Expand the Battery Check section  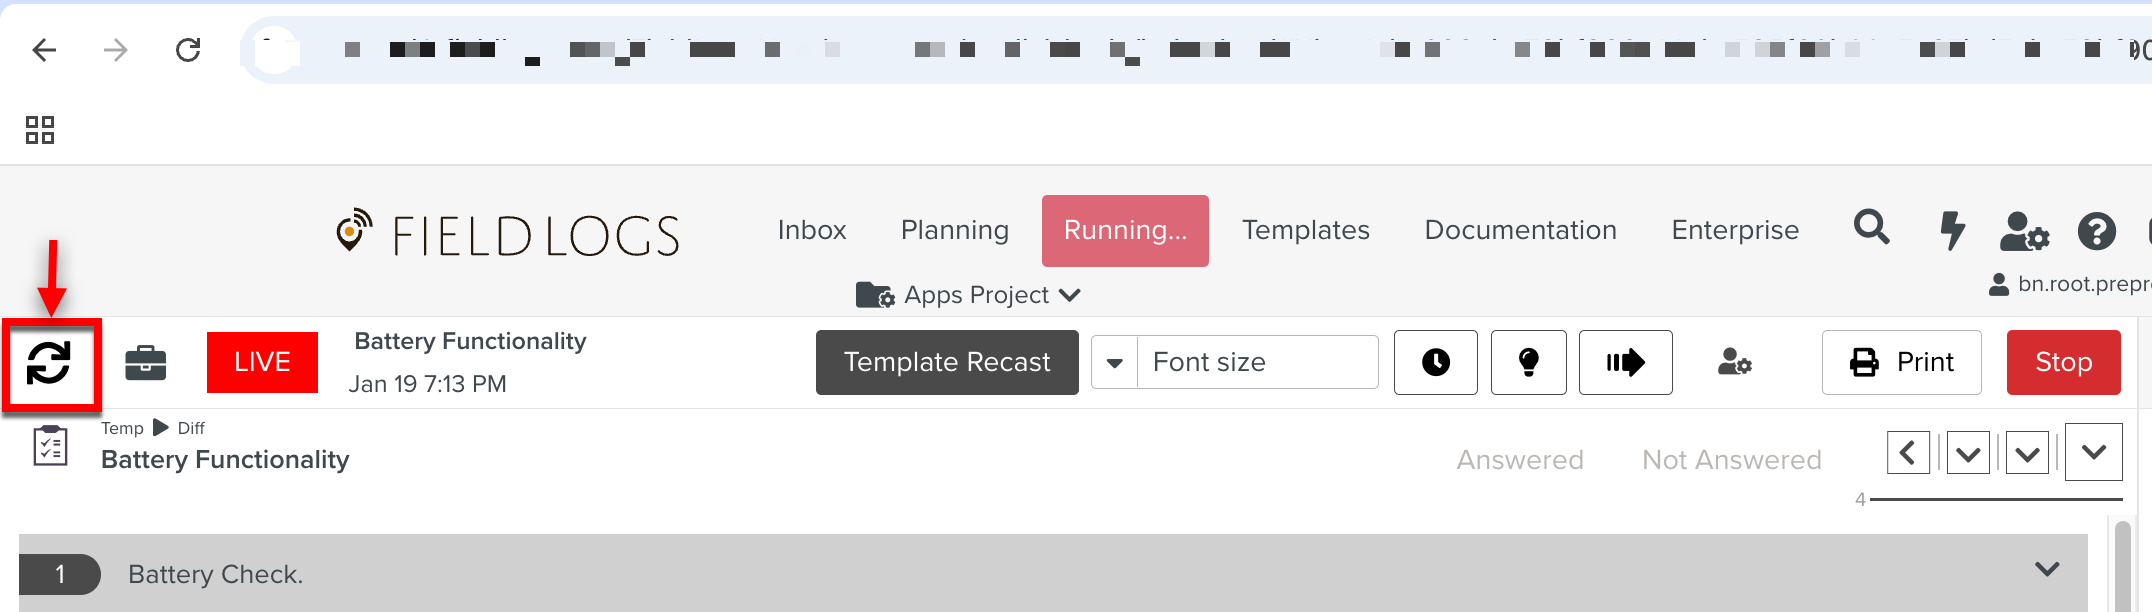click(2047, 570)
